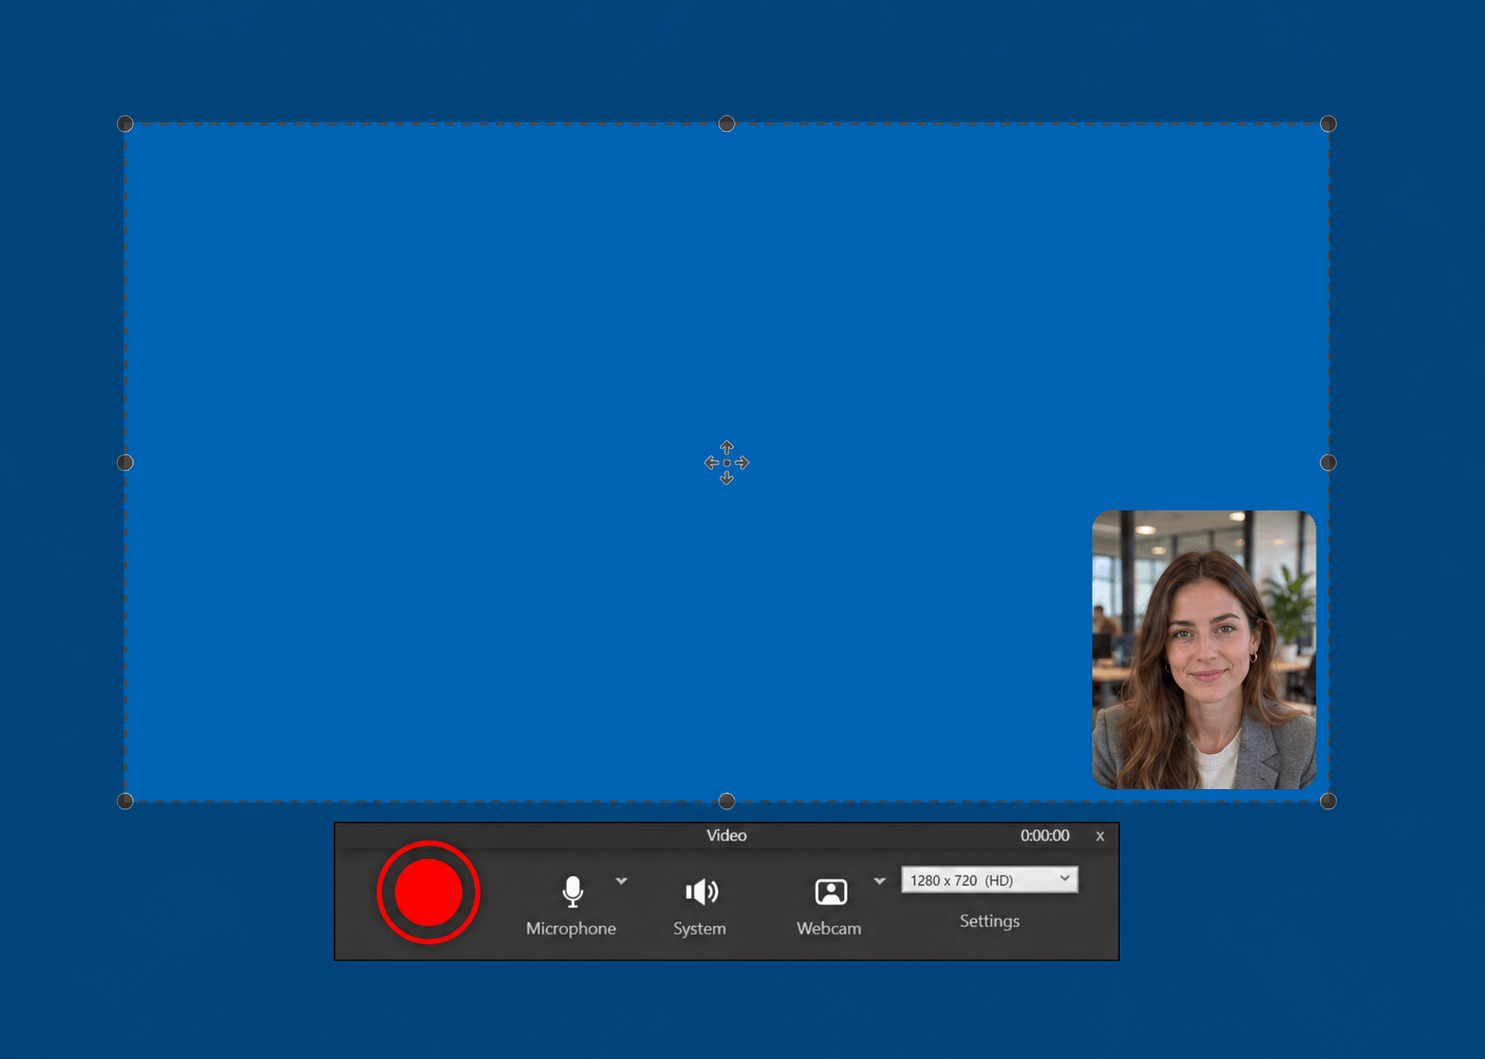Open the webcam options dropdown arrow
This screenshot has width=1485, height=1059.
pyautogui.click(x=879, y=881)
